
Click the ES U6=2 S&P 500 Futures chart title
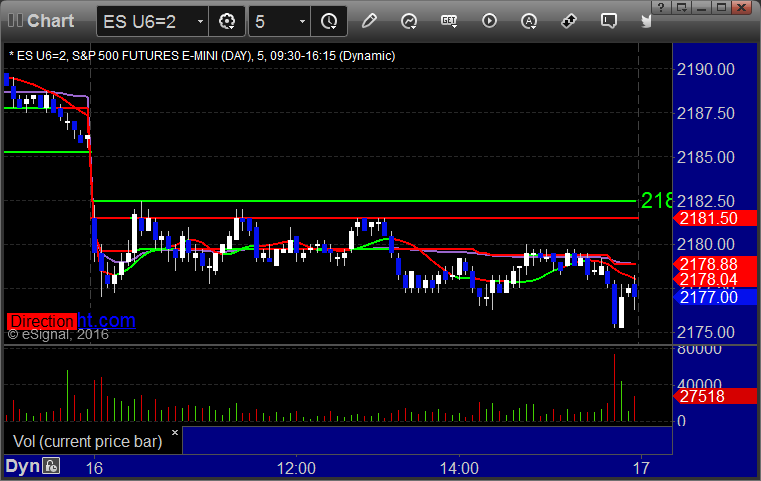[x=202, y=56]
